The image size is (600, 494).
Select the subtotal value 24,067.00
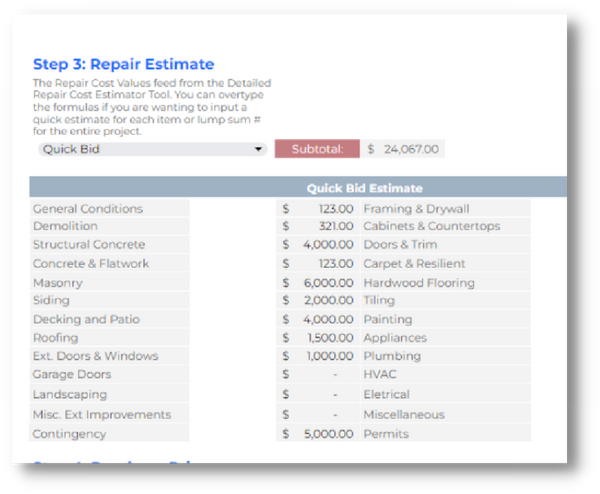(x=402, y=150)
